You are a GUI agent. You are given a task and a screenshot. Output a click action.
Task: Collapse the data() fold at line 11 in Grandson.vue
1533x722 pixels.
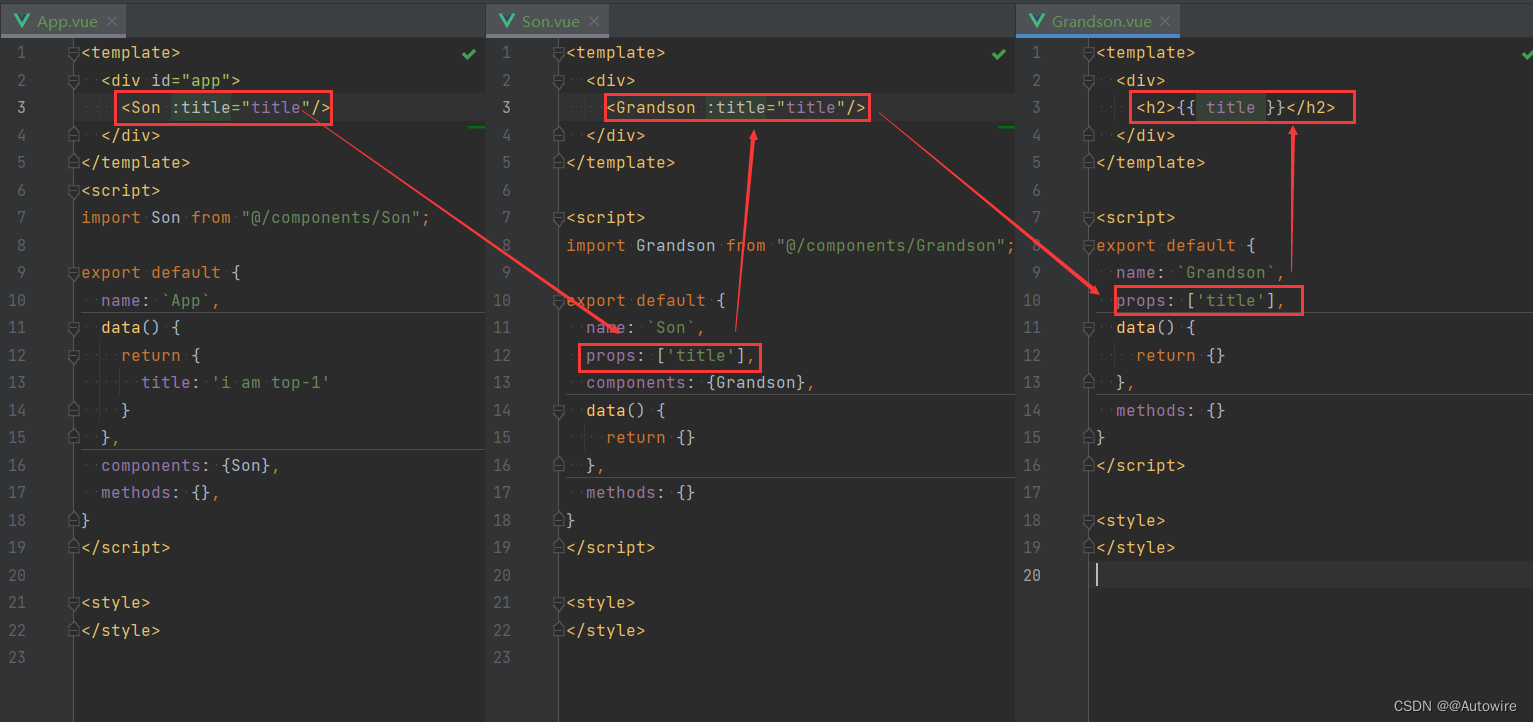1089,327
